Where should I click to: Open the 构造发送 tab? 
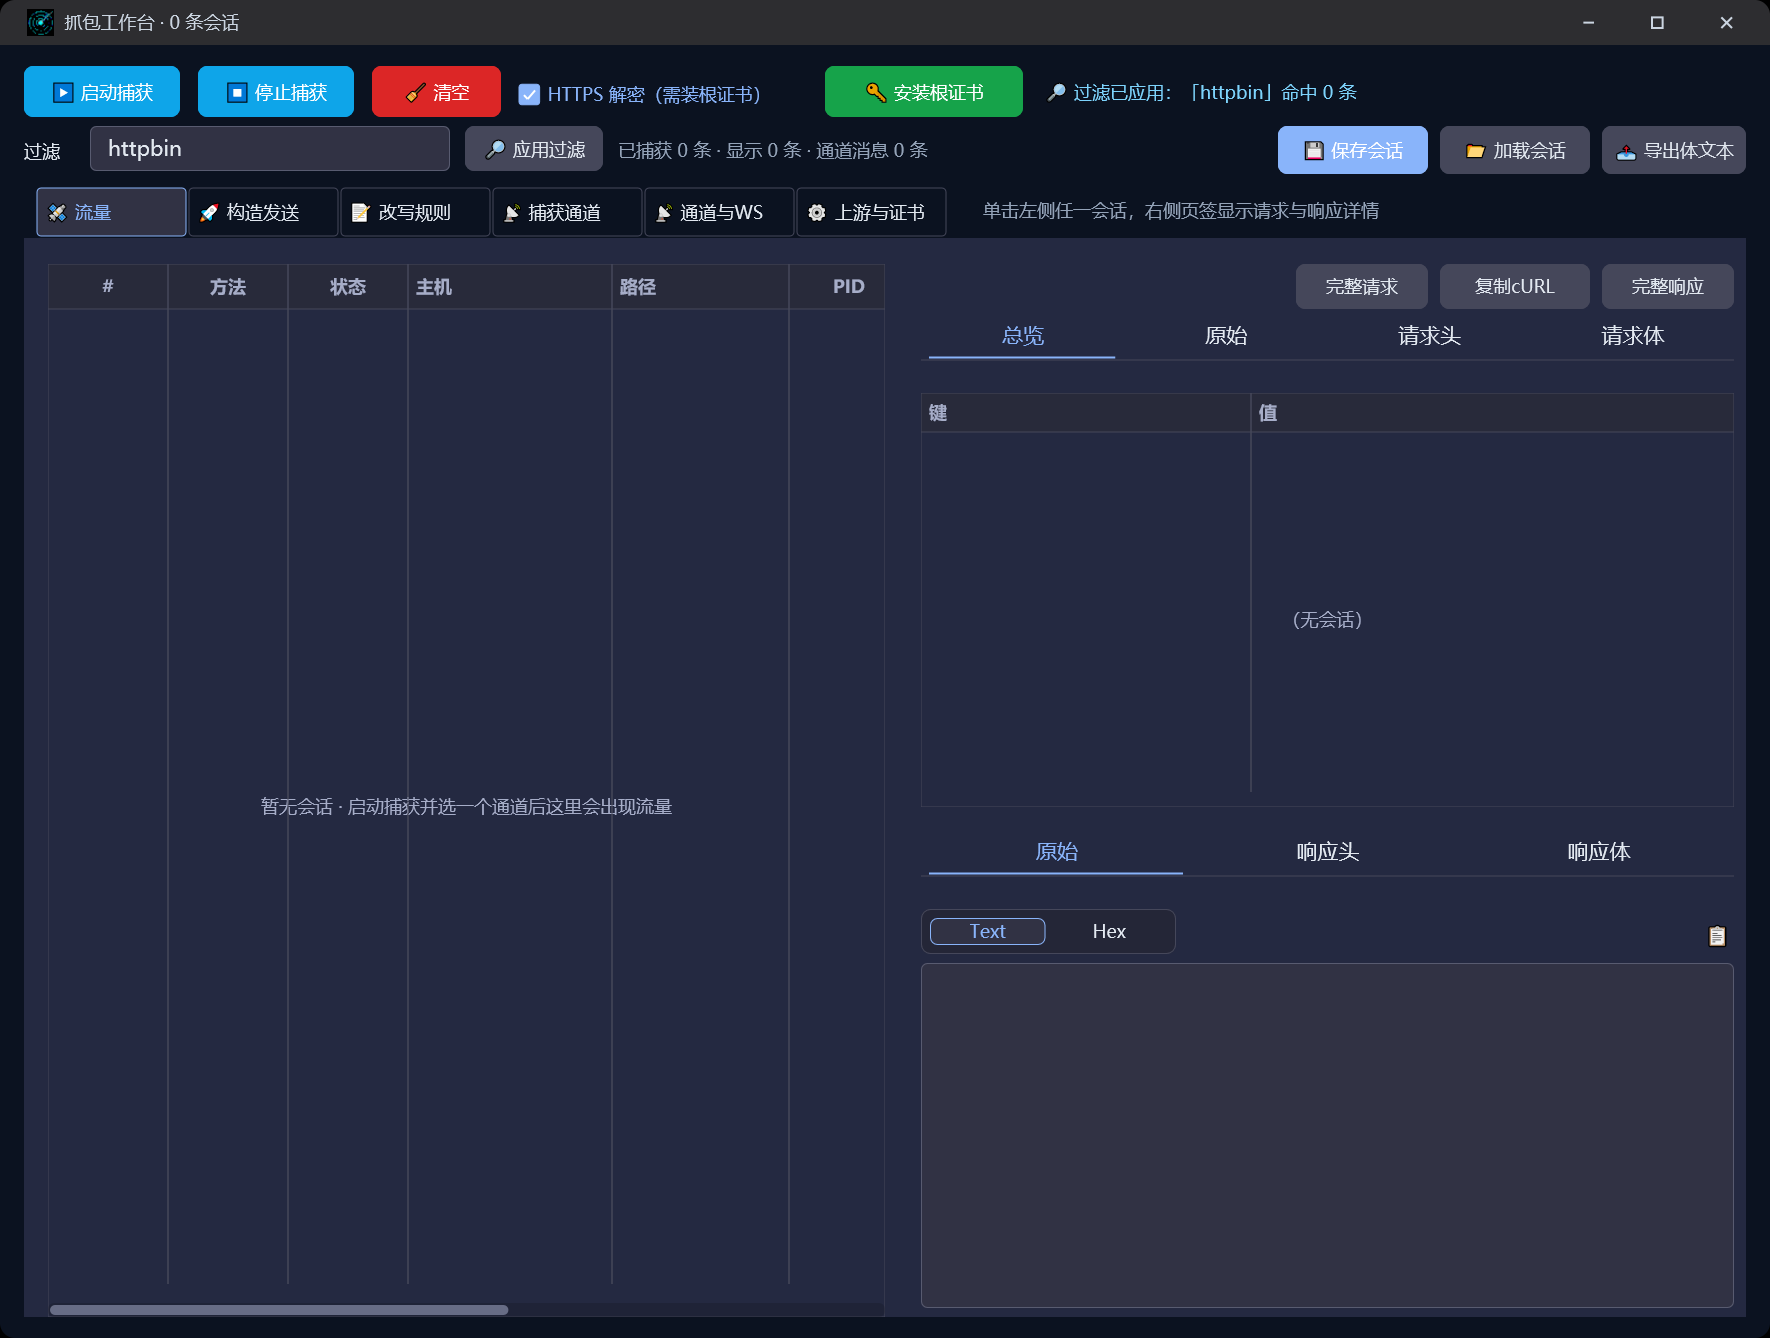click(263, 212)
